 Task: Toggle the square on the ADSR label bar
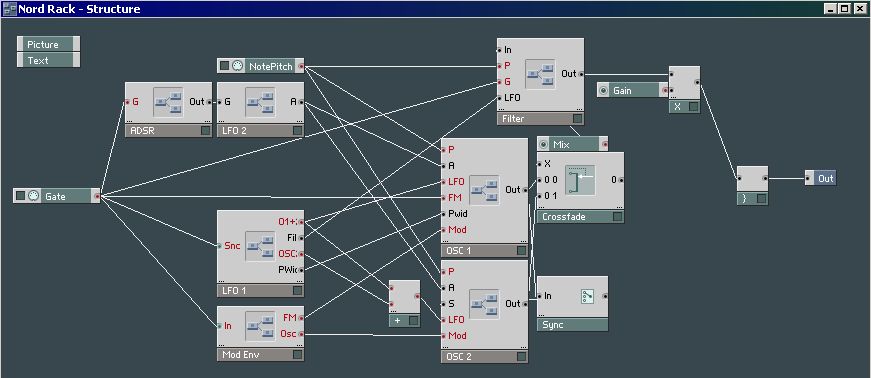click(x=206, y=131)
